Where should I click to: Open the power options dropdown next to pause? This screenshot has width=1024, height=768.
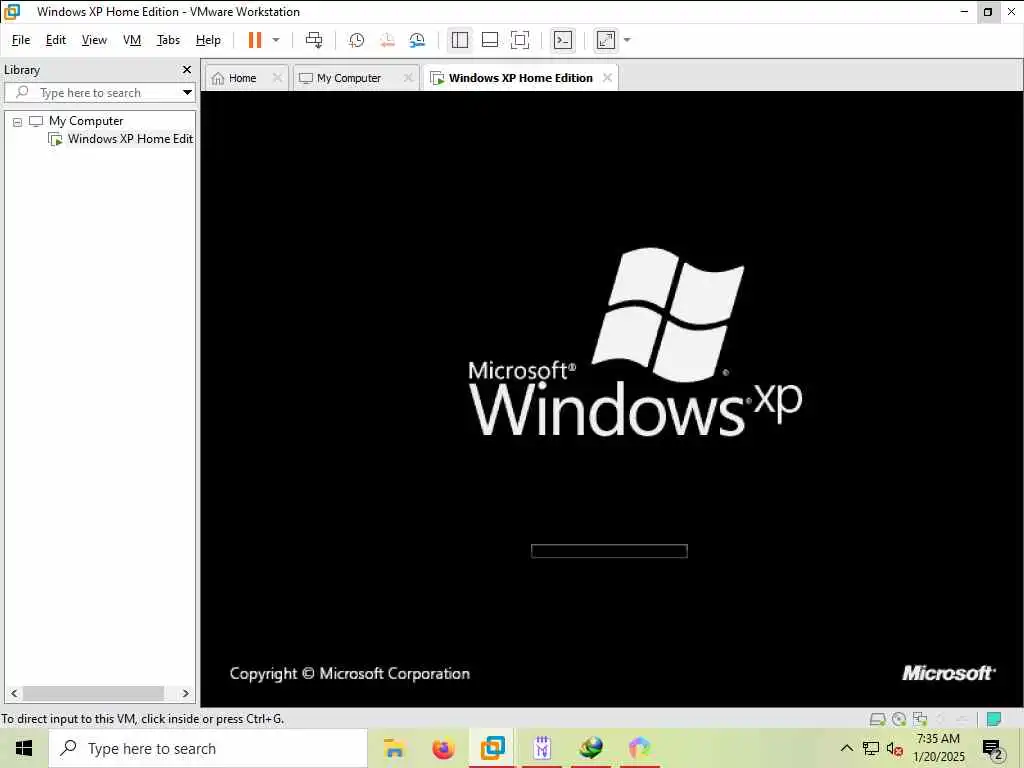coord(276,40)
